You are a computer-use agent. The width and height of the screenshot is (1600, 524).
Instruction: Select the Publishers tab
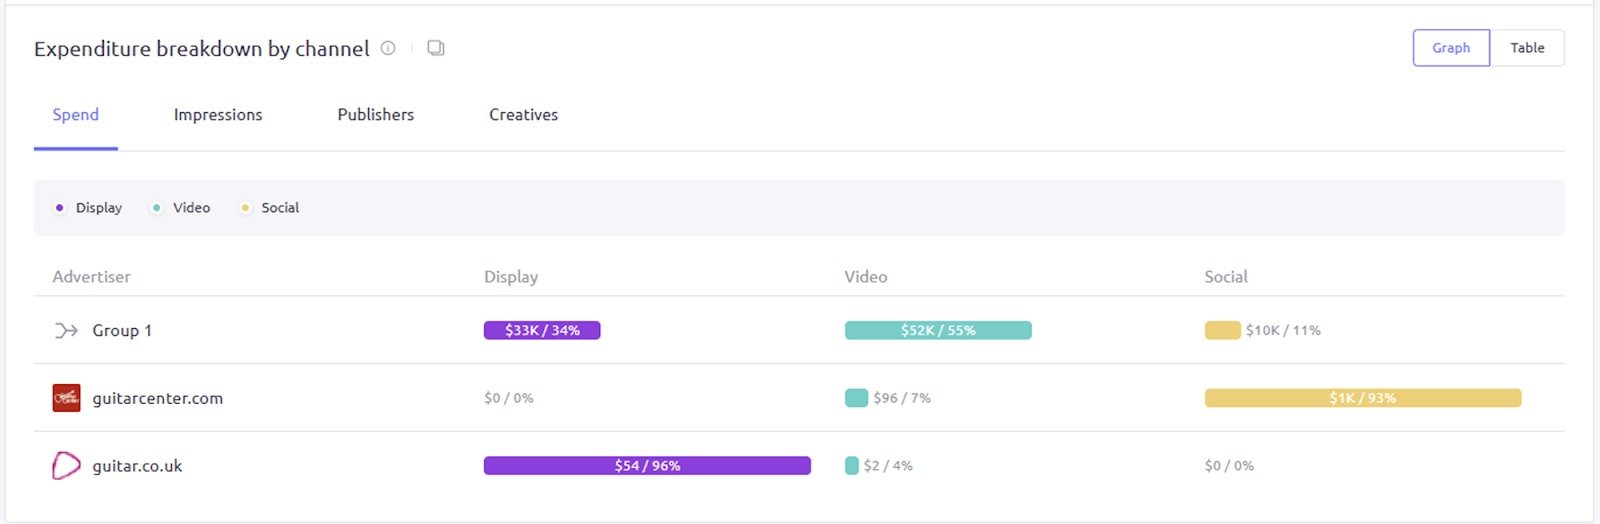pyautogui.click(x=376, y=115)
